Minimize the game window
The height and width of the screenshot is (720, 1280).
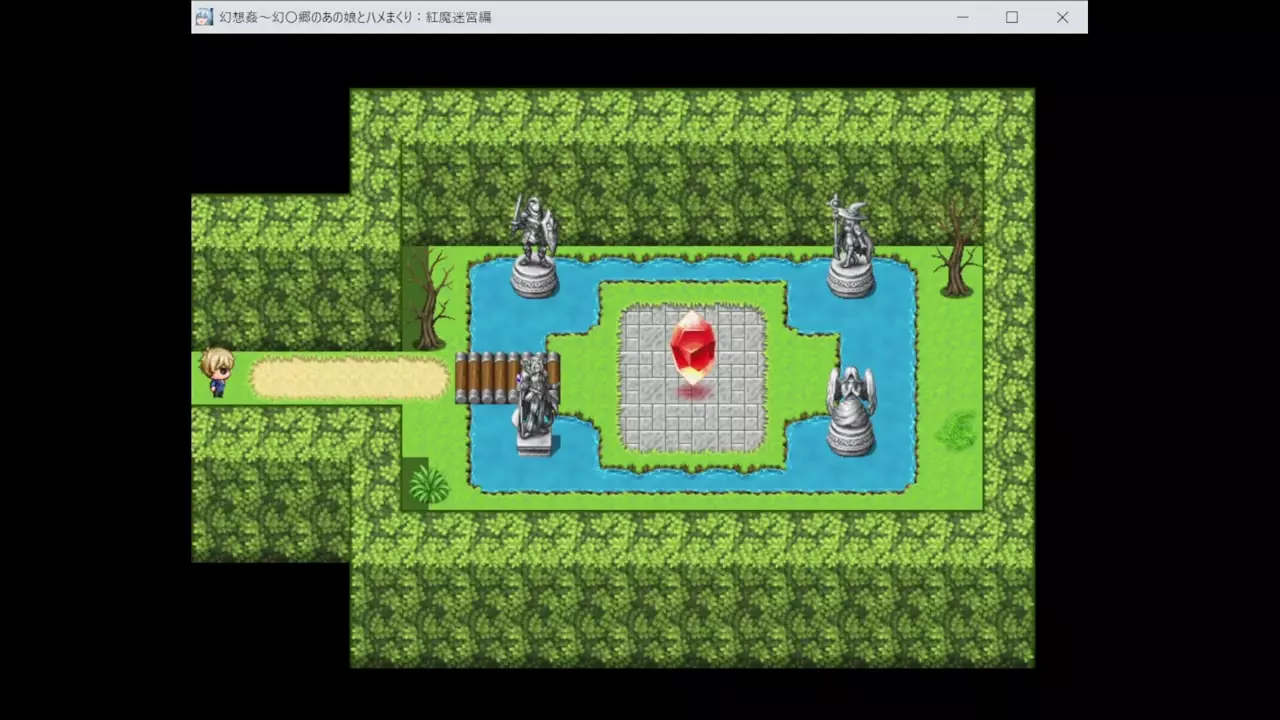click(x=962, y=17)
